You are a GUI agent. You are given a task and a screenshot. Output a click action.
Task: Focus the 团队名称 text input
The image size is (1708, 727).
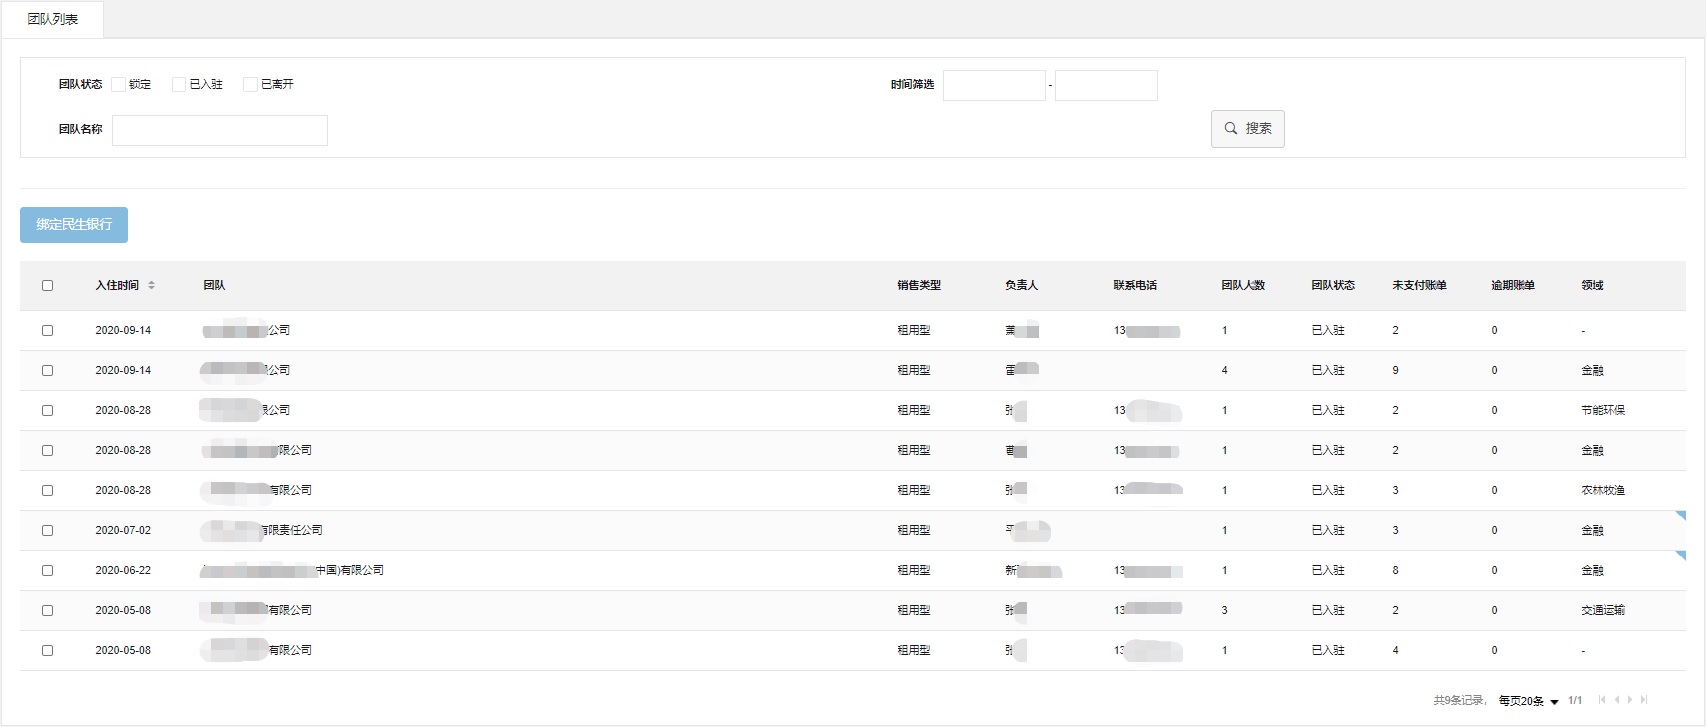pyautogui.click(x=220, y=130)
